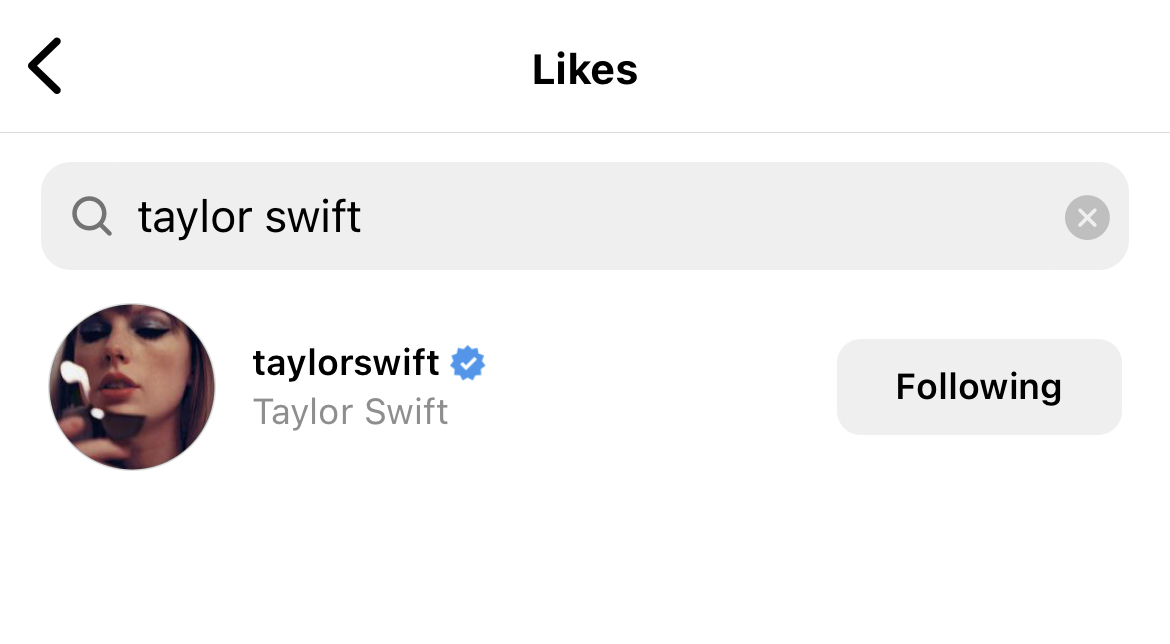Screen dimensions: 1170x644
Task: Unfollow using the Following button
Action: coord(978,387)
